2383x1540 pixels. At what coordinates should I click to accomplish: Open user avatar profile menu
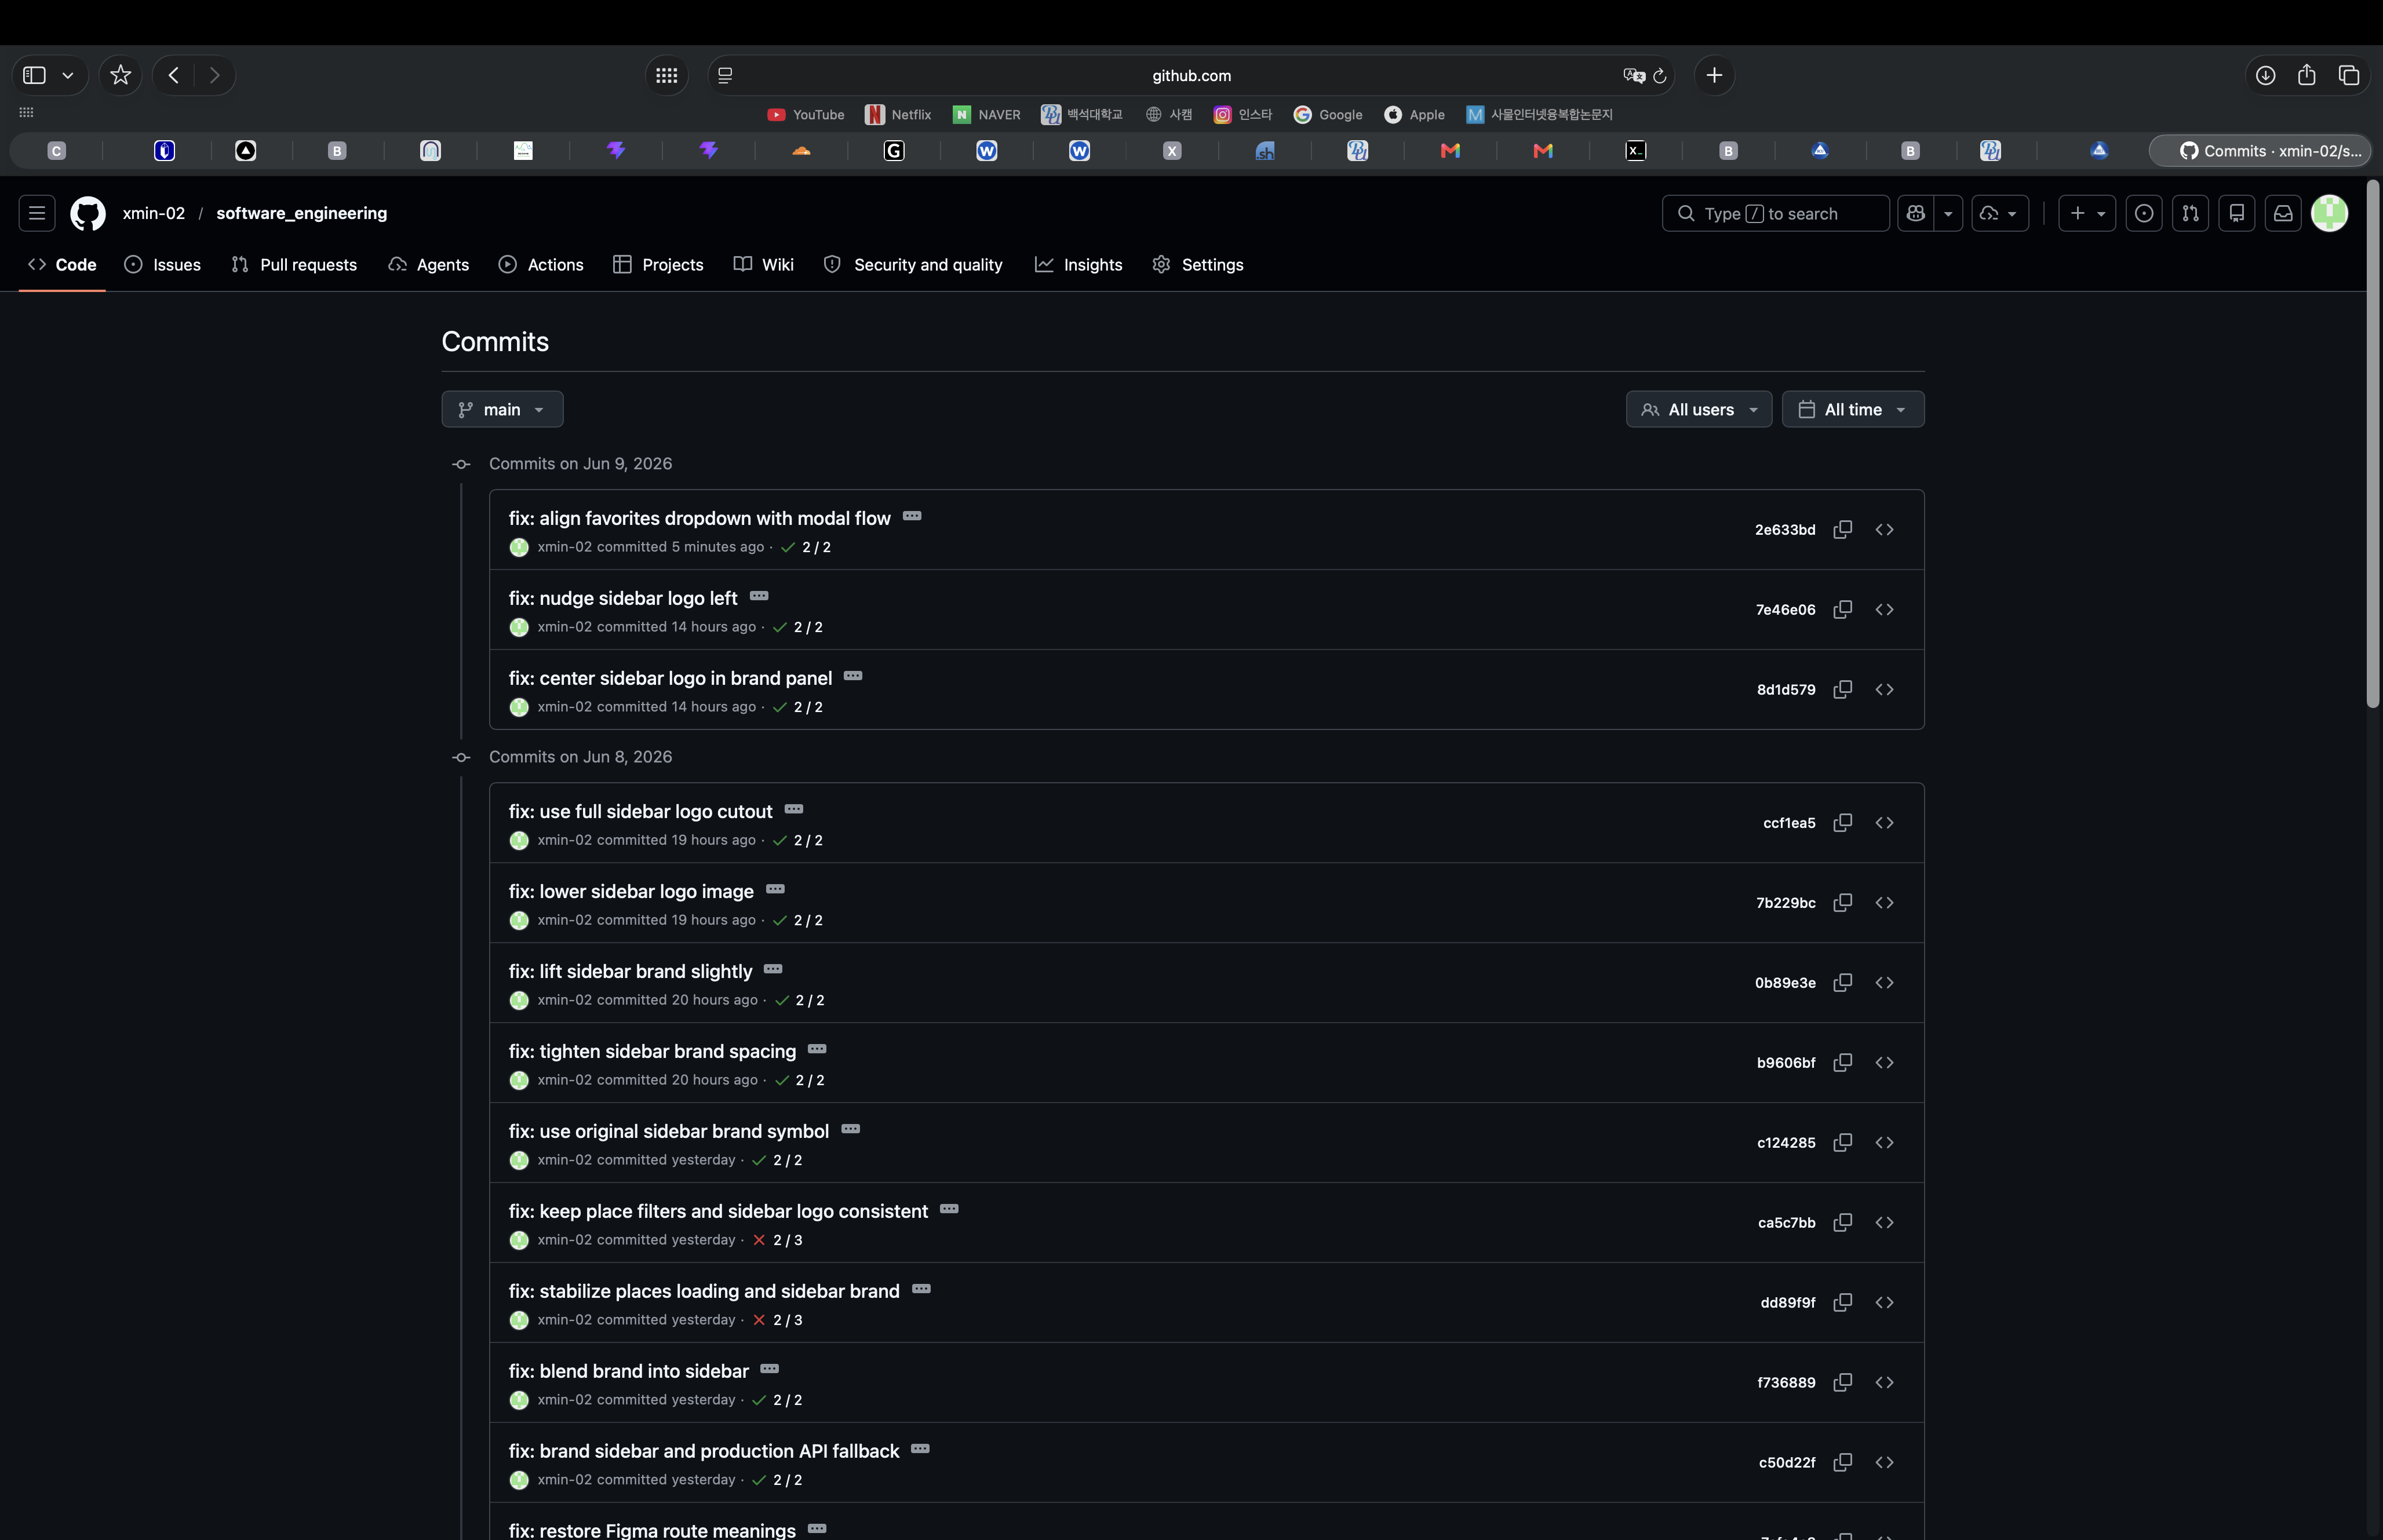(2329, 213)
